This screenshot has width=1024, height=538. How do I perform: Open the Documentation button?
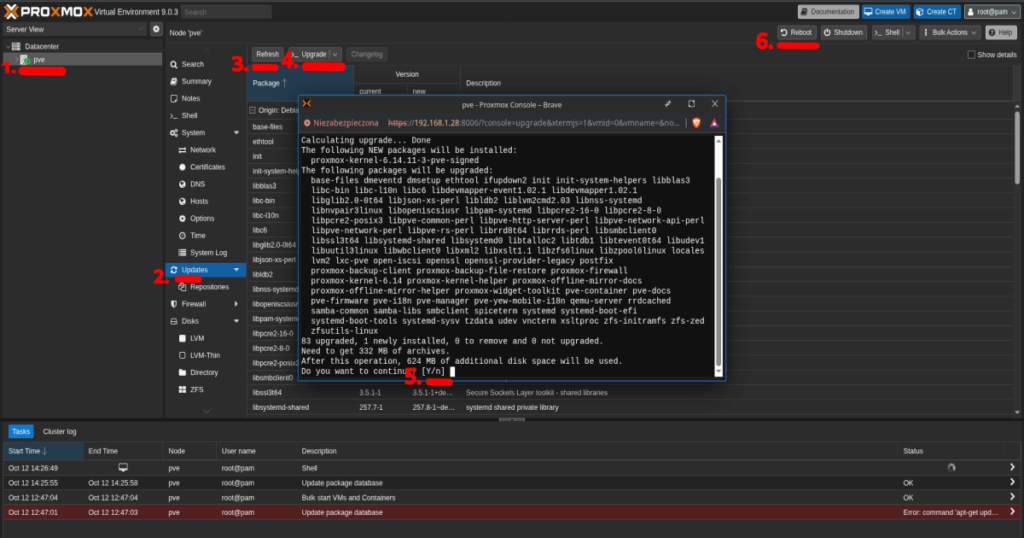[x=827, y=12]
